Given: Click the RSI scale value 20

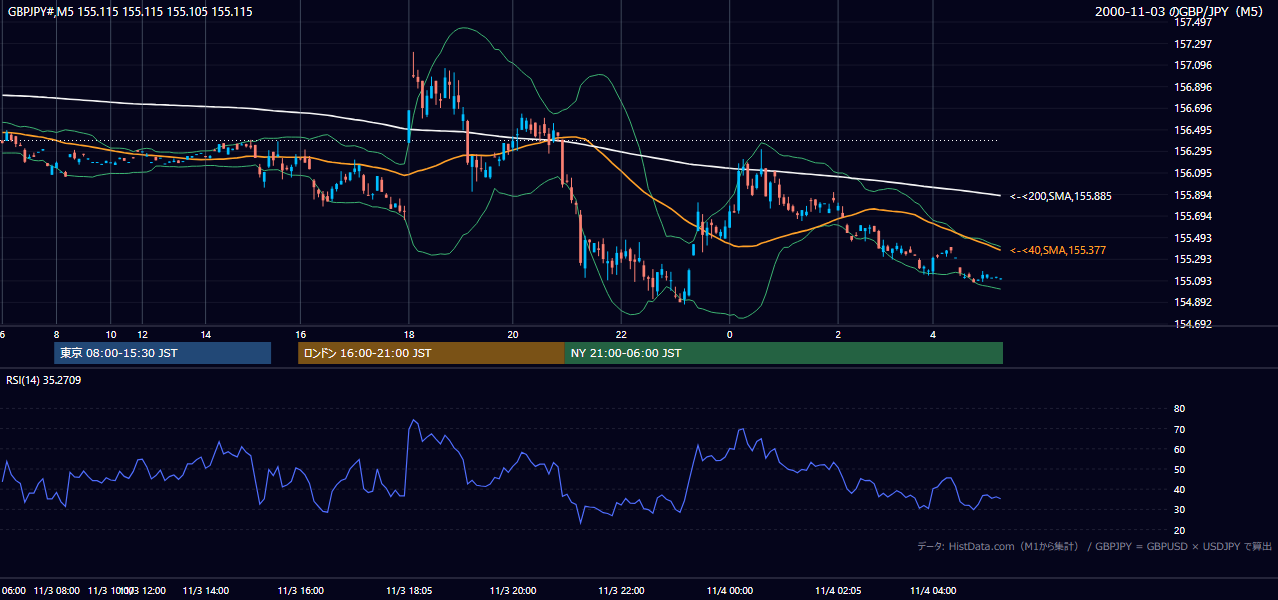Looking at the screenshot, I should click(x=1179, y=530).
